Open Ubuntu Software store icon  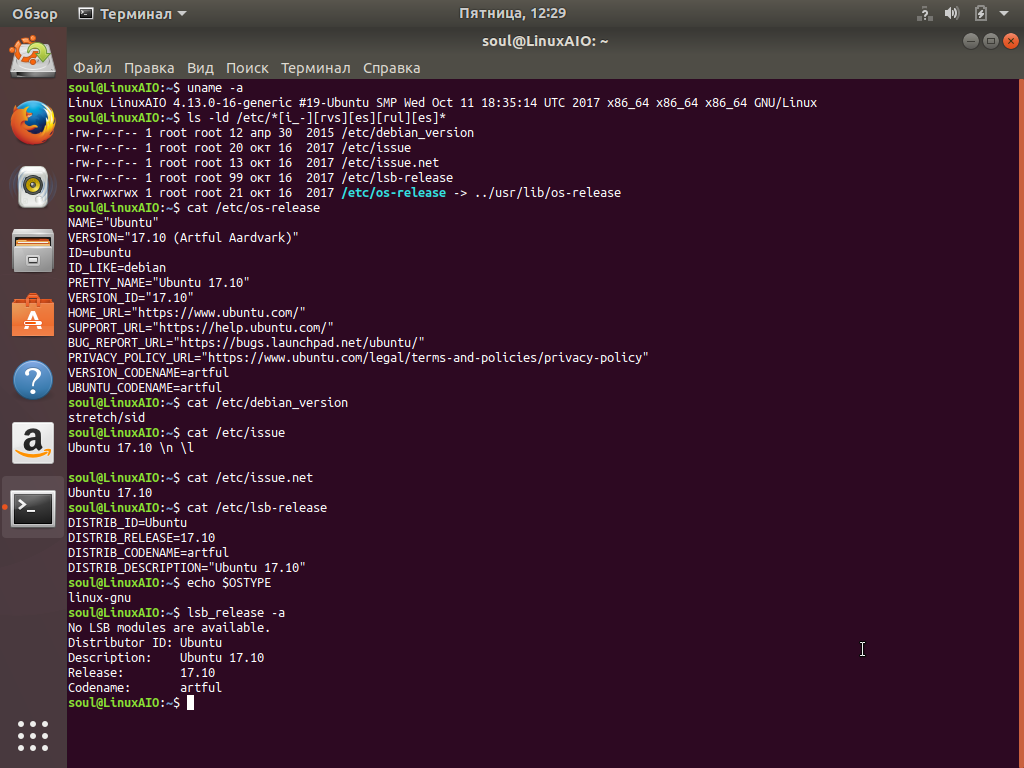[33, 315]
